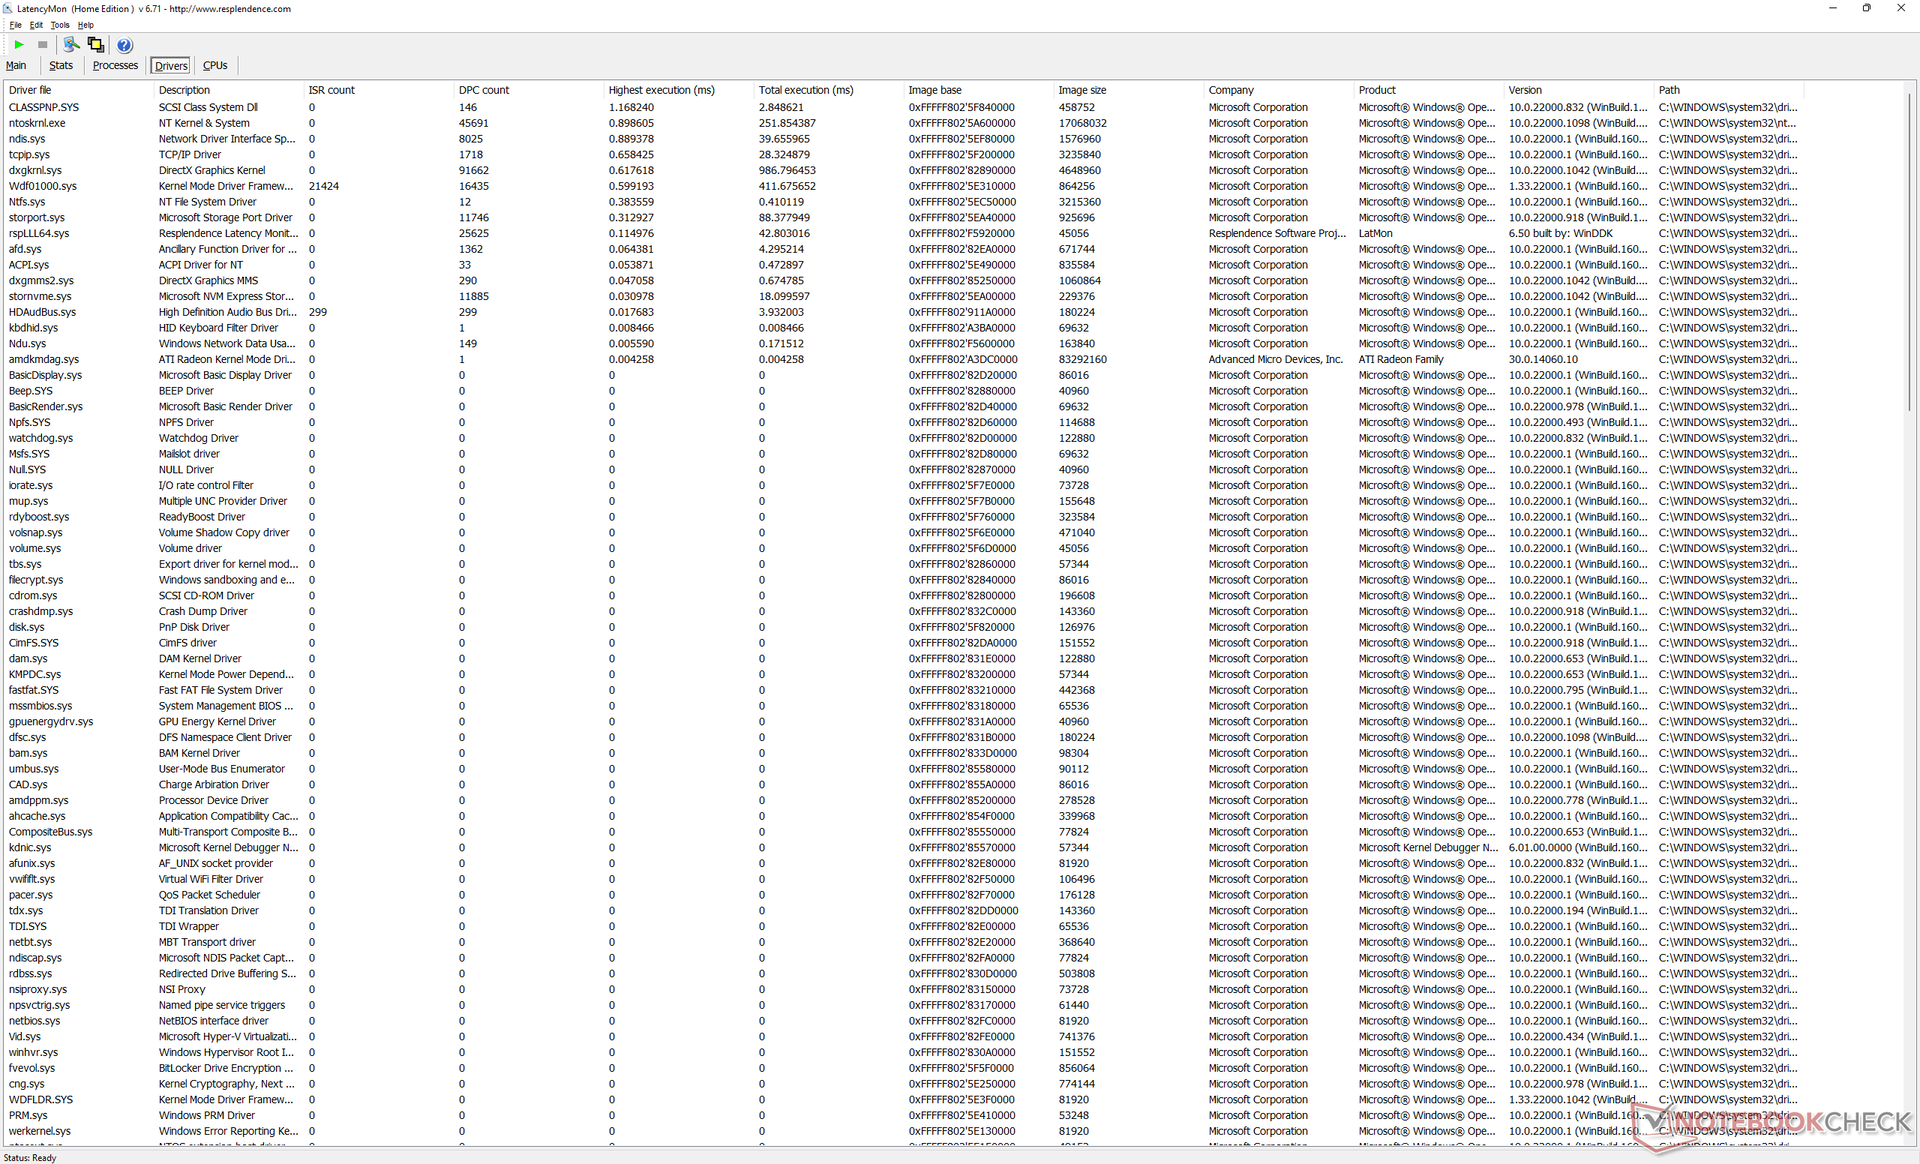The width and height of the screenshot is (1920, 1164).
Task: Switch to the Stats tab
Action: click(x=61, y=66)
